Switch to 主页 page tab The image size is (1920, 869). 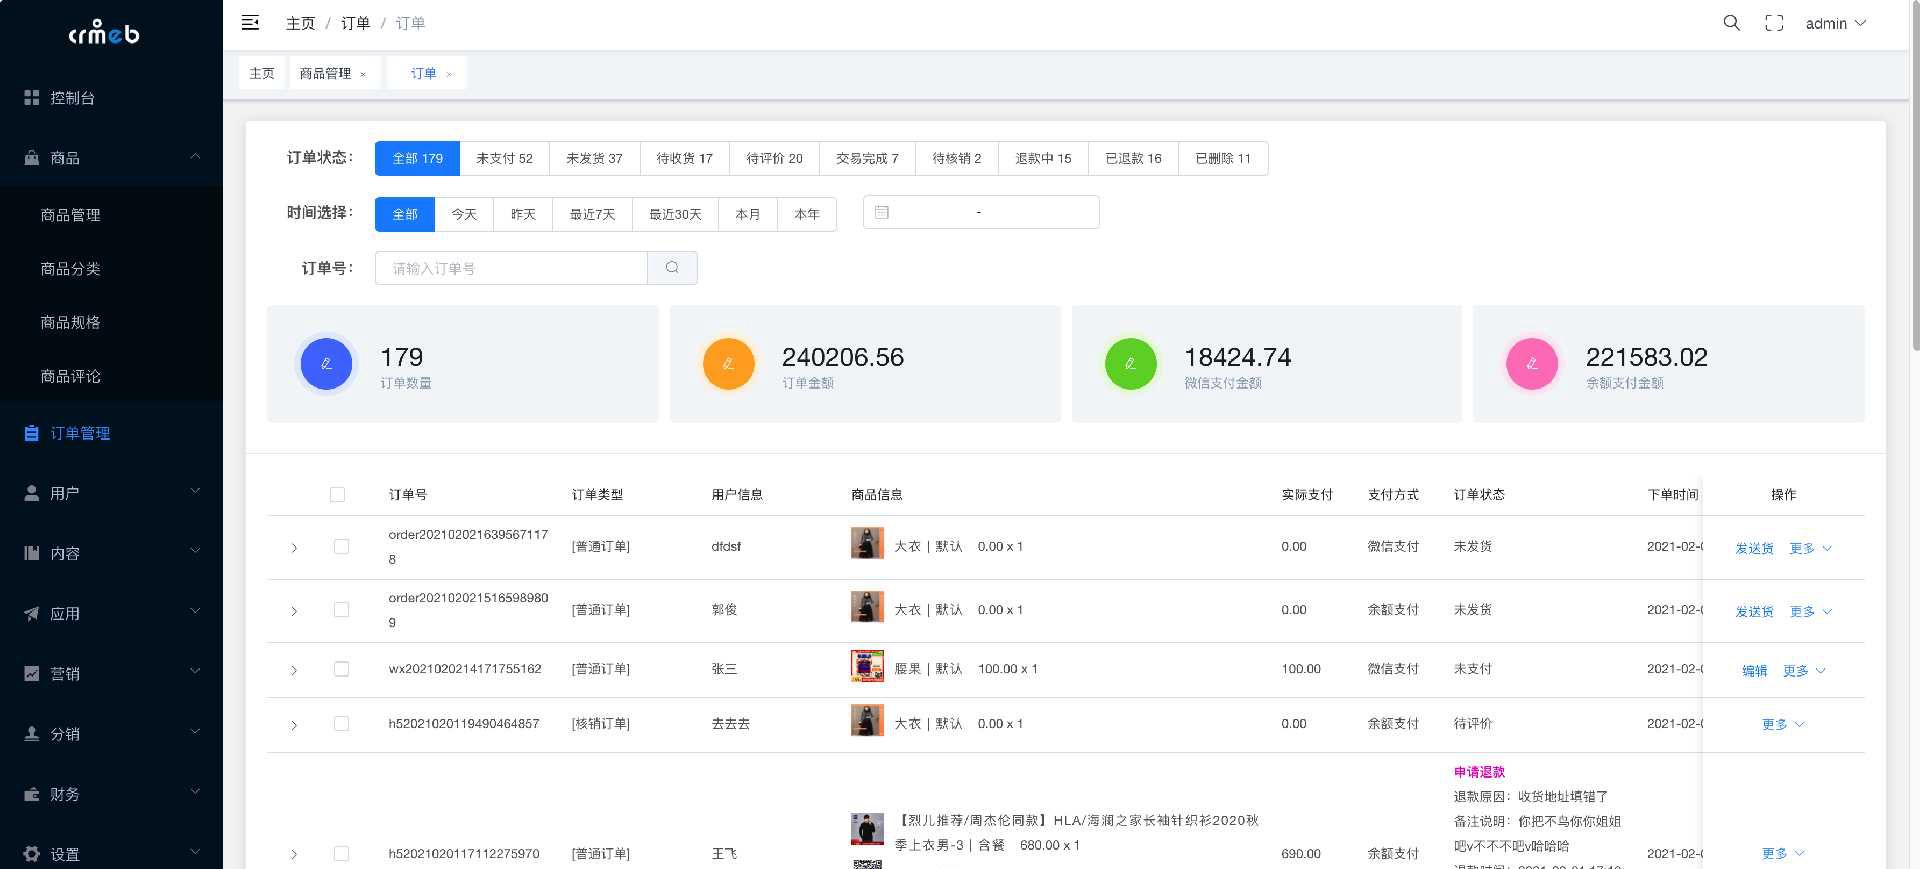point(262,73)
